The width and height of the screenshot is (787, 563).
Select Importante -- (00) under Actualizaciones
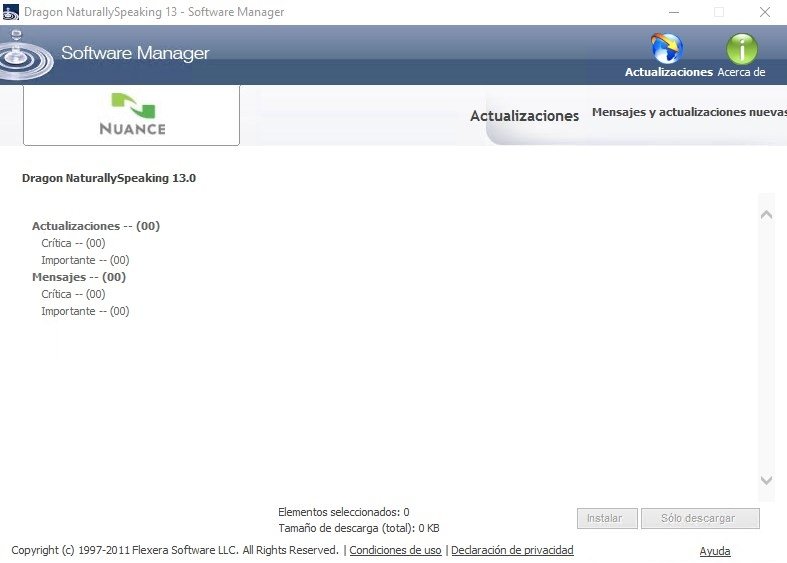click(x=85, y=260)
